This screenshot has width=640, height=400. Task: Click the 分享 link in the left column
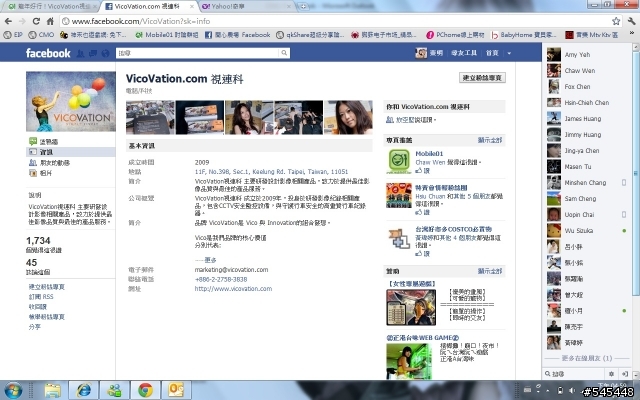[35, 327]
